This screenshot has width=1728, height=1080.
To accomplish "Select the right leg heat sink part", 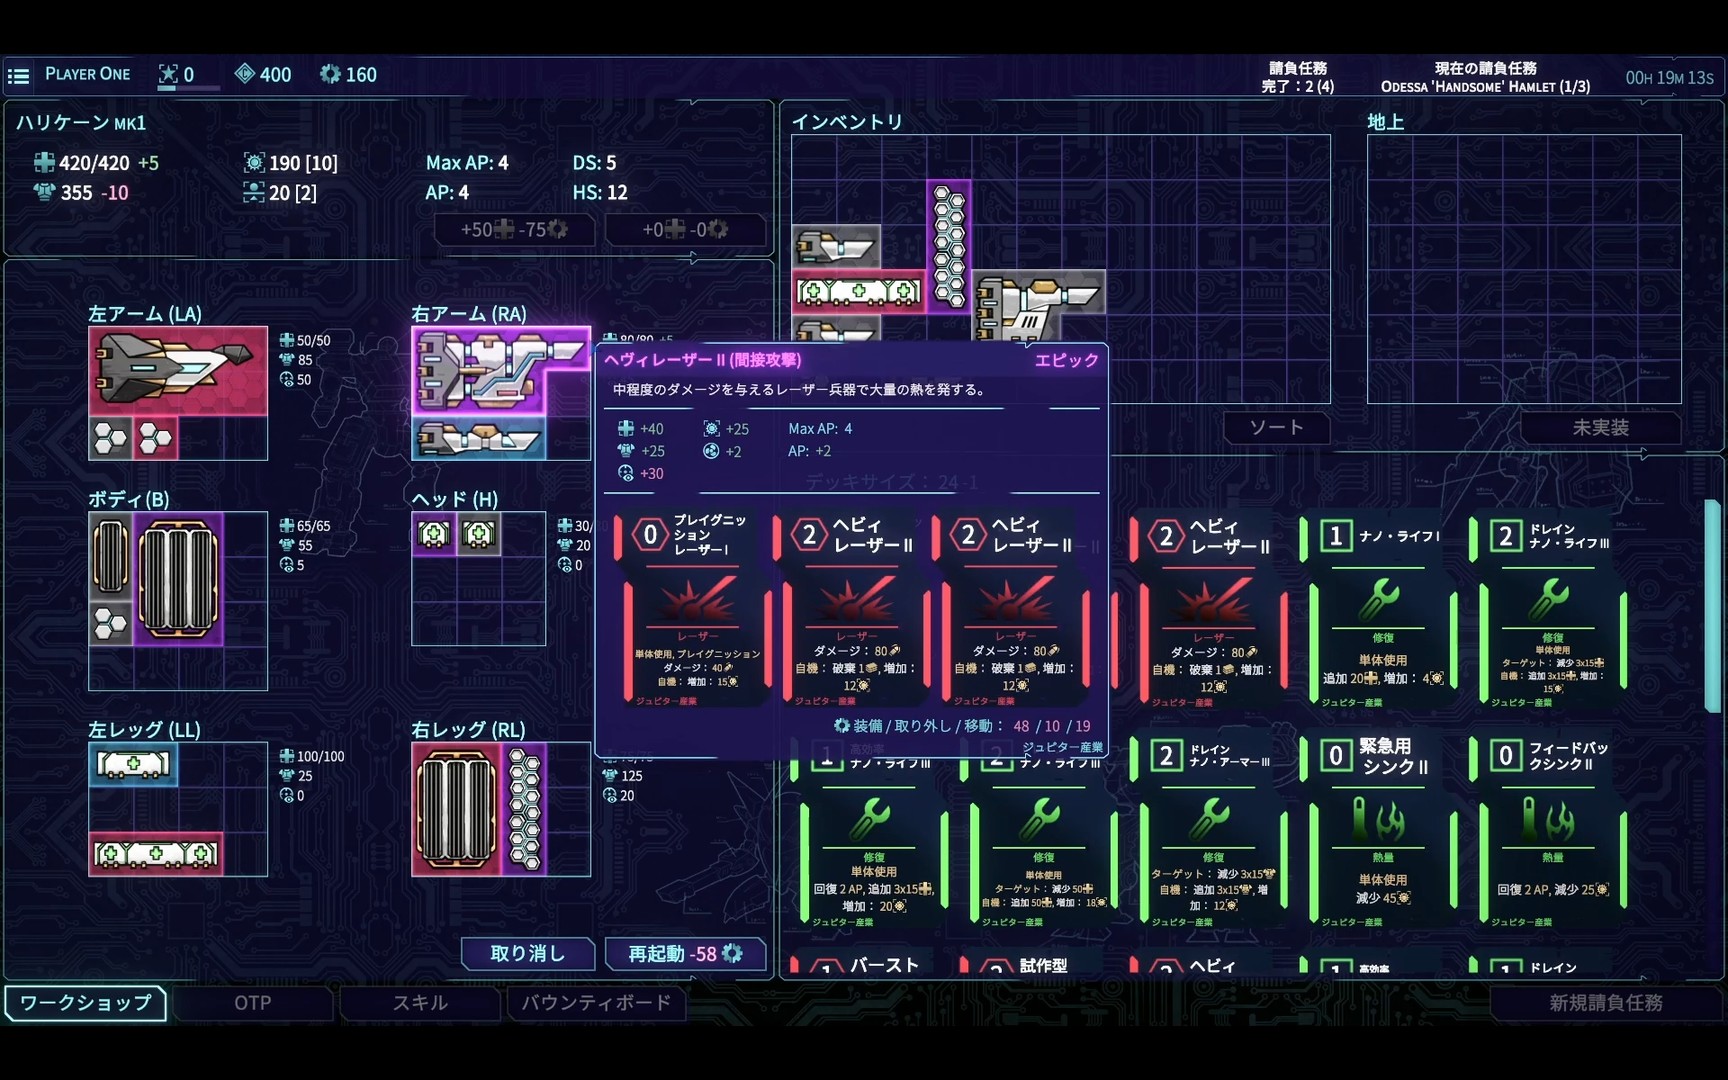I will click(456, 809).
